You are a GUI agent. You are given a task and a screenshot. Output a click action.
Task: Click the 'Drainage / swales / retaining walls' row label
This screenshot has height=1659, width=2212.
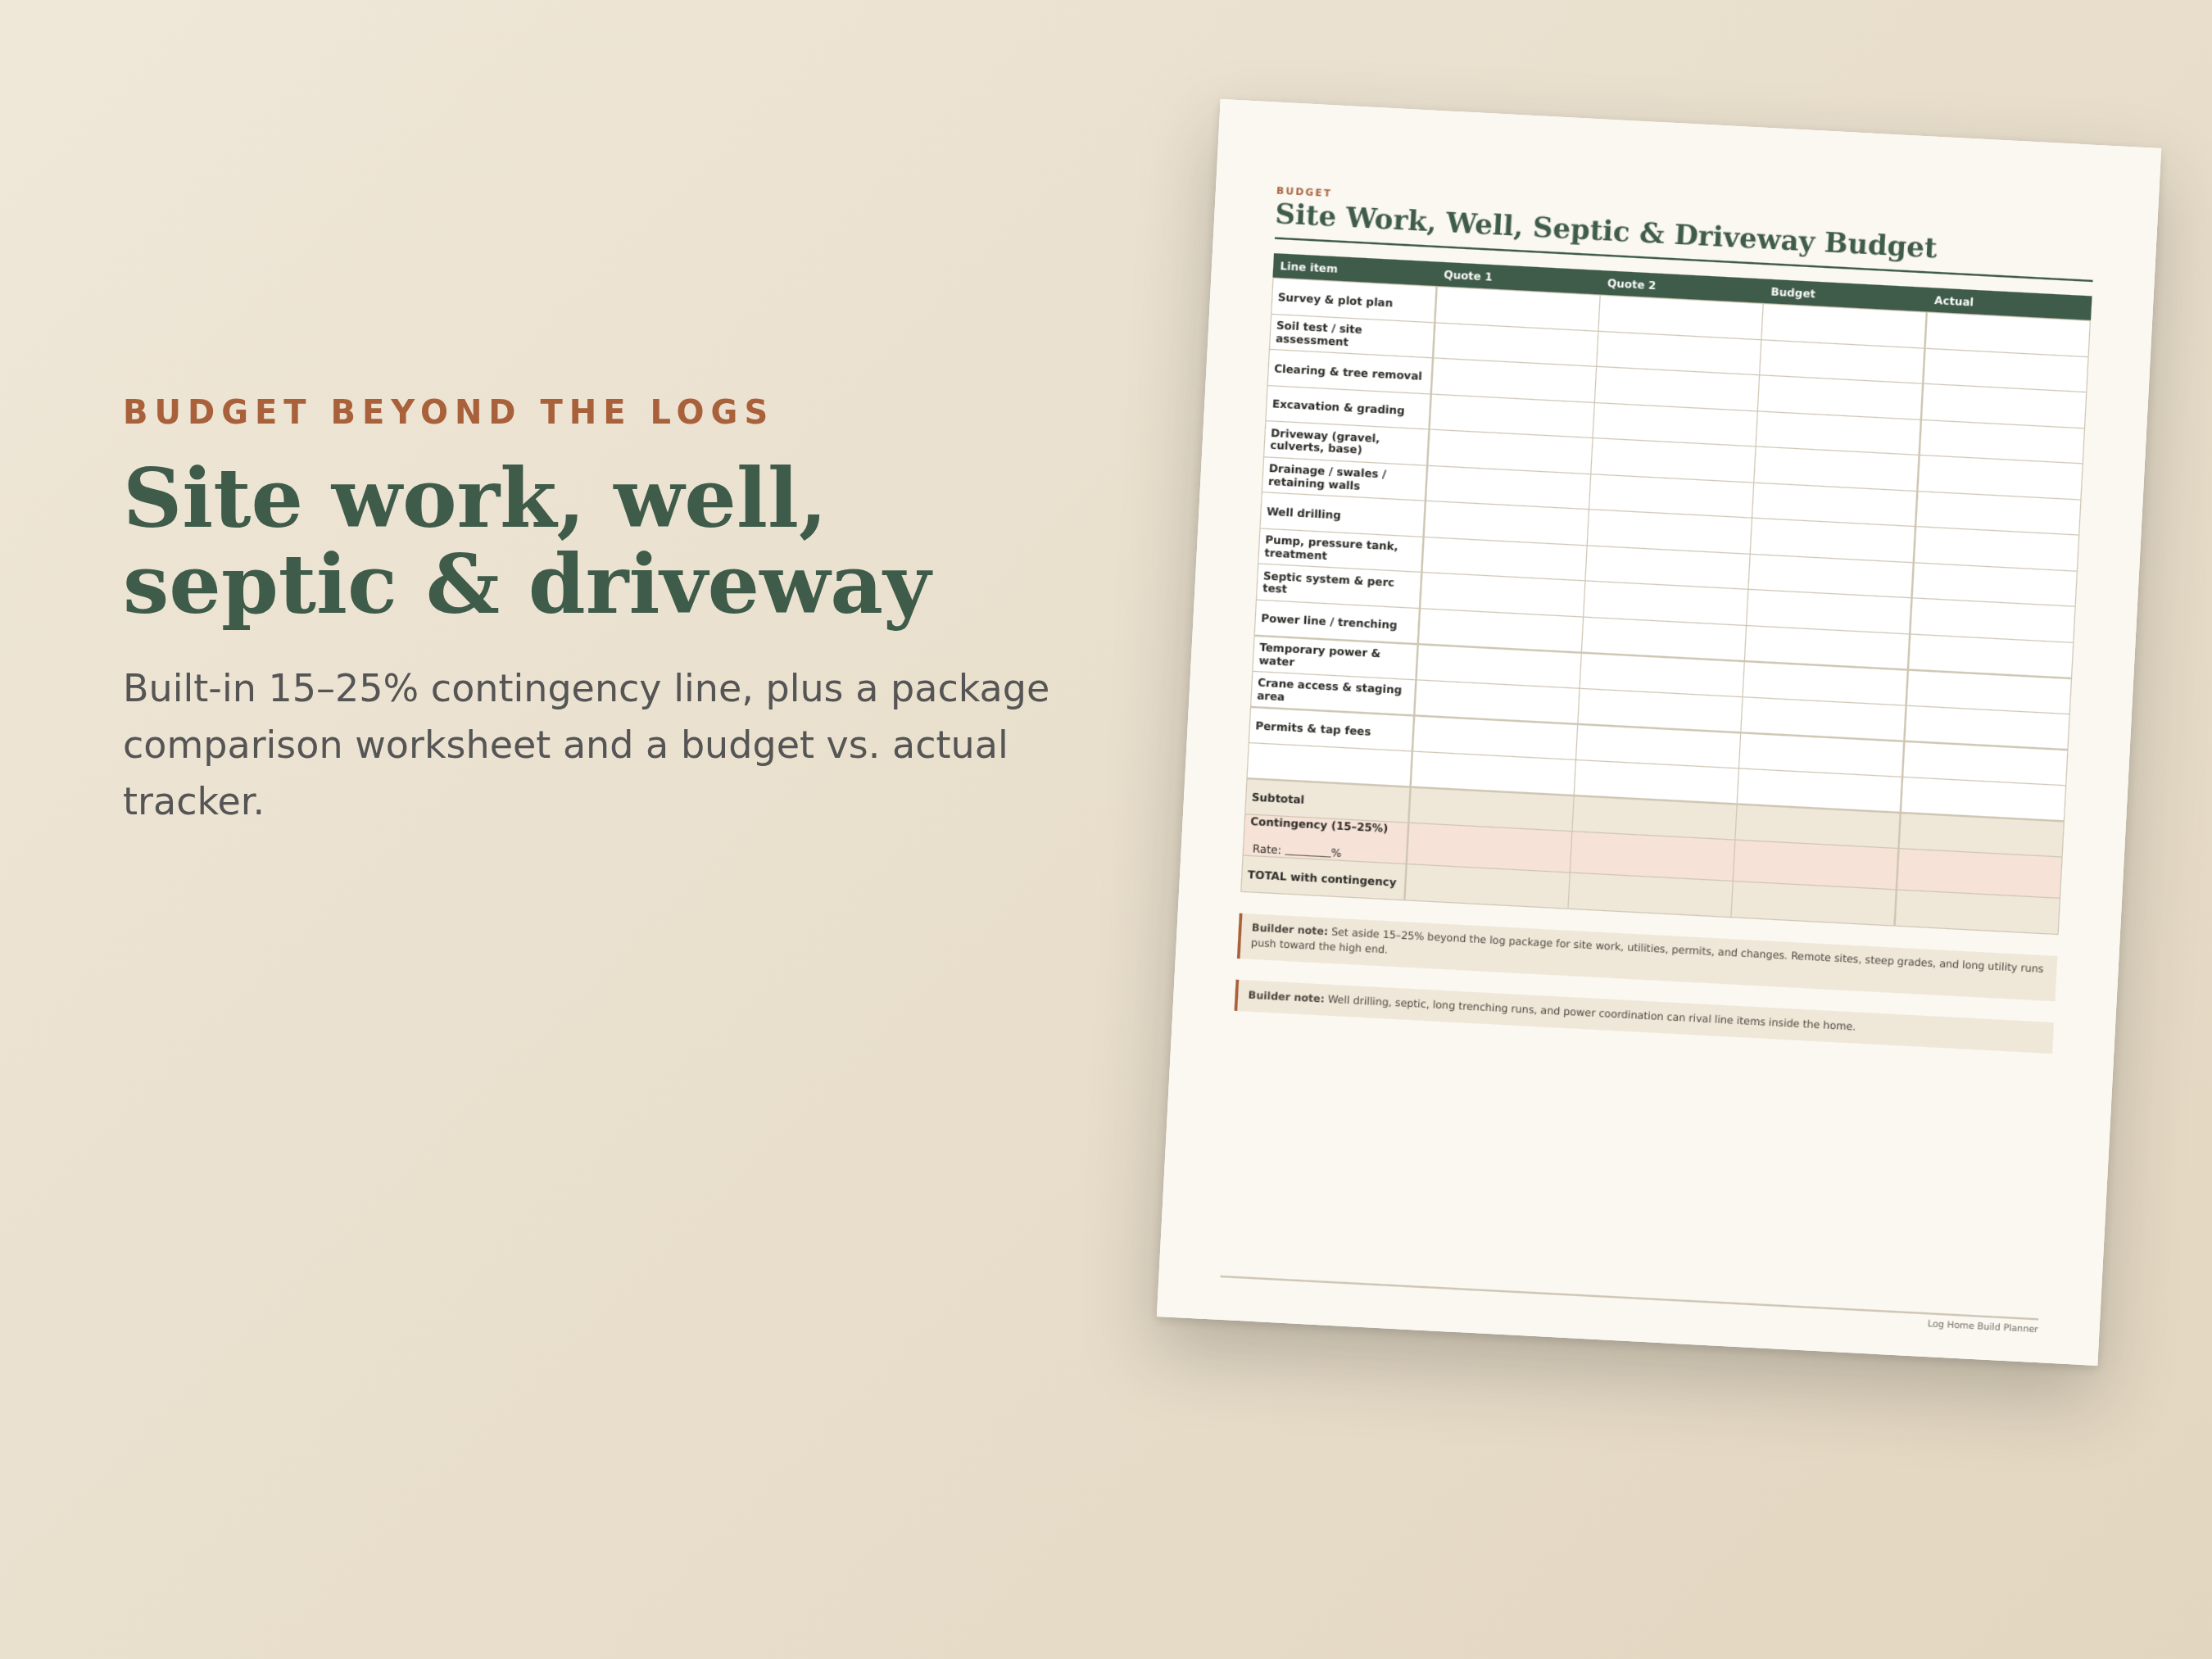tap(1327, 477)
